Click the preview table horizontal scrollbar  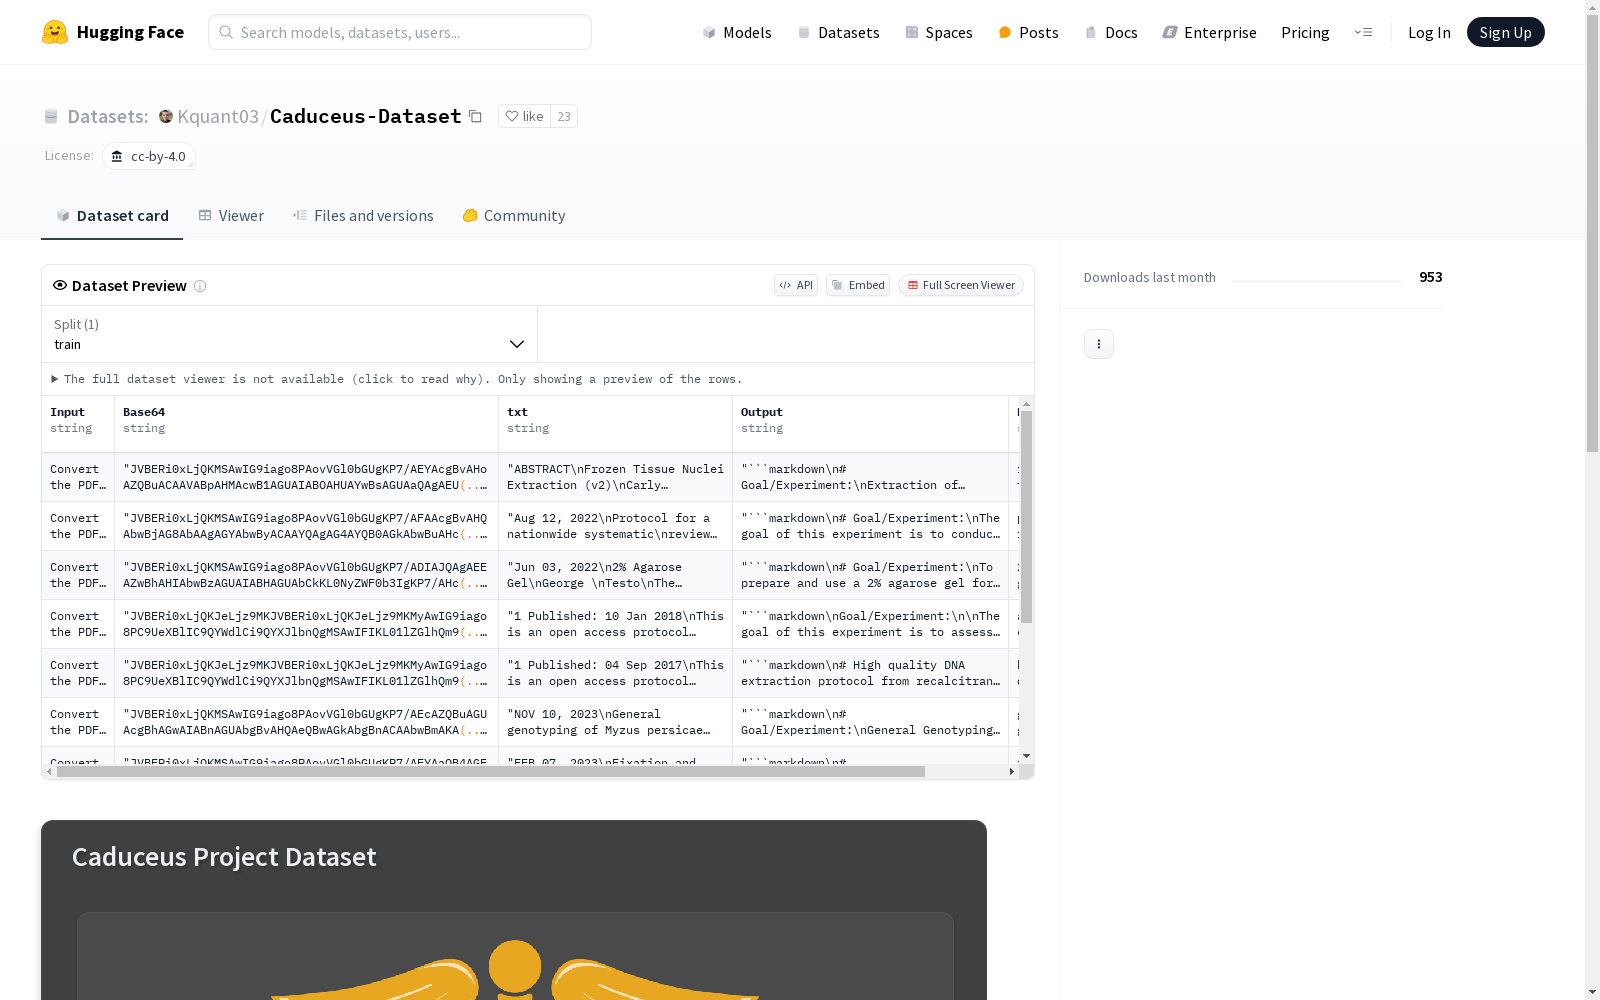491,772
